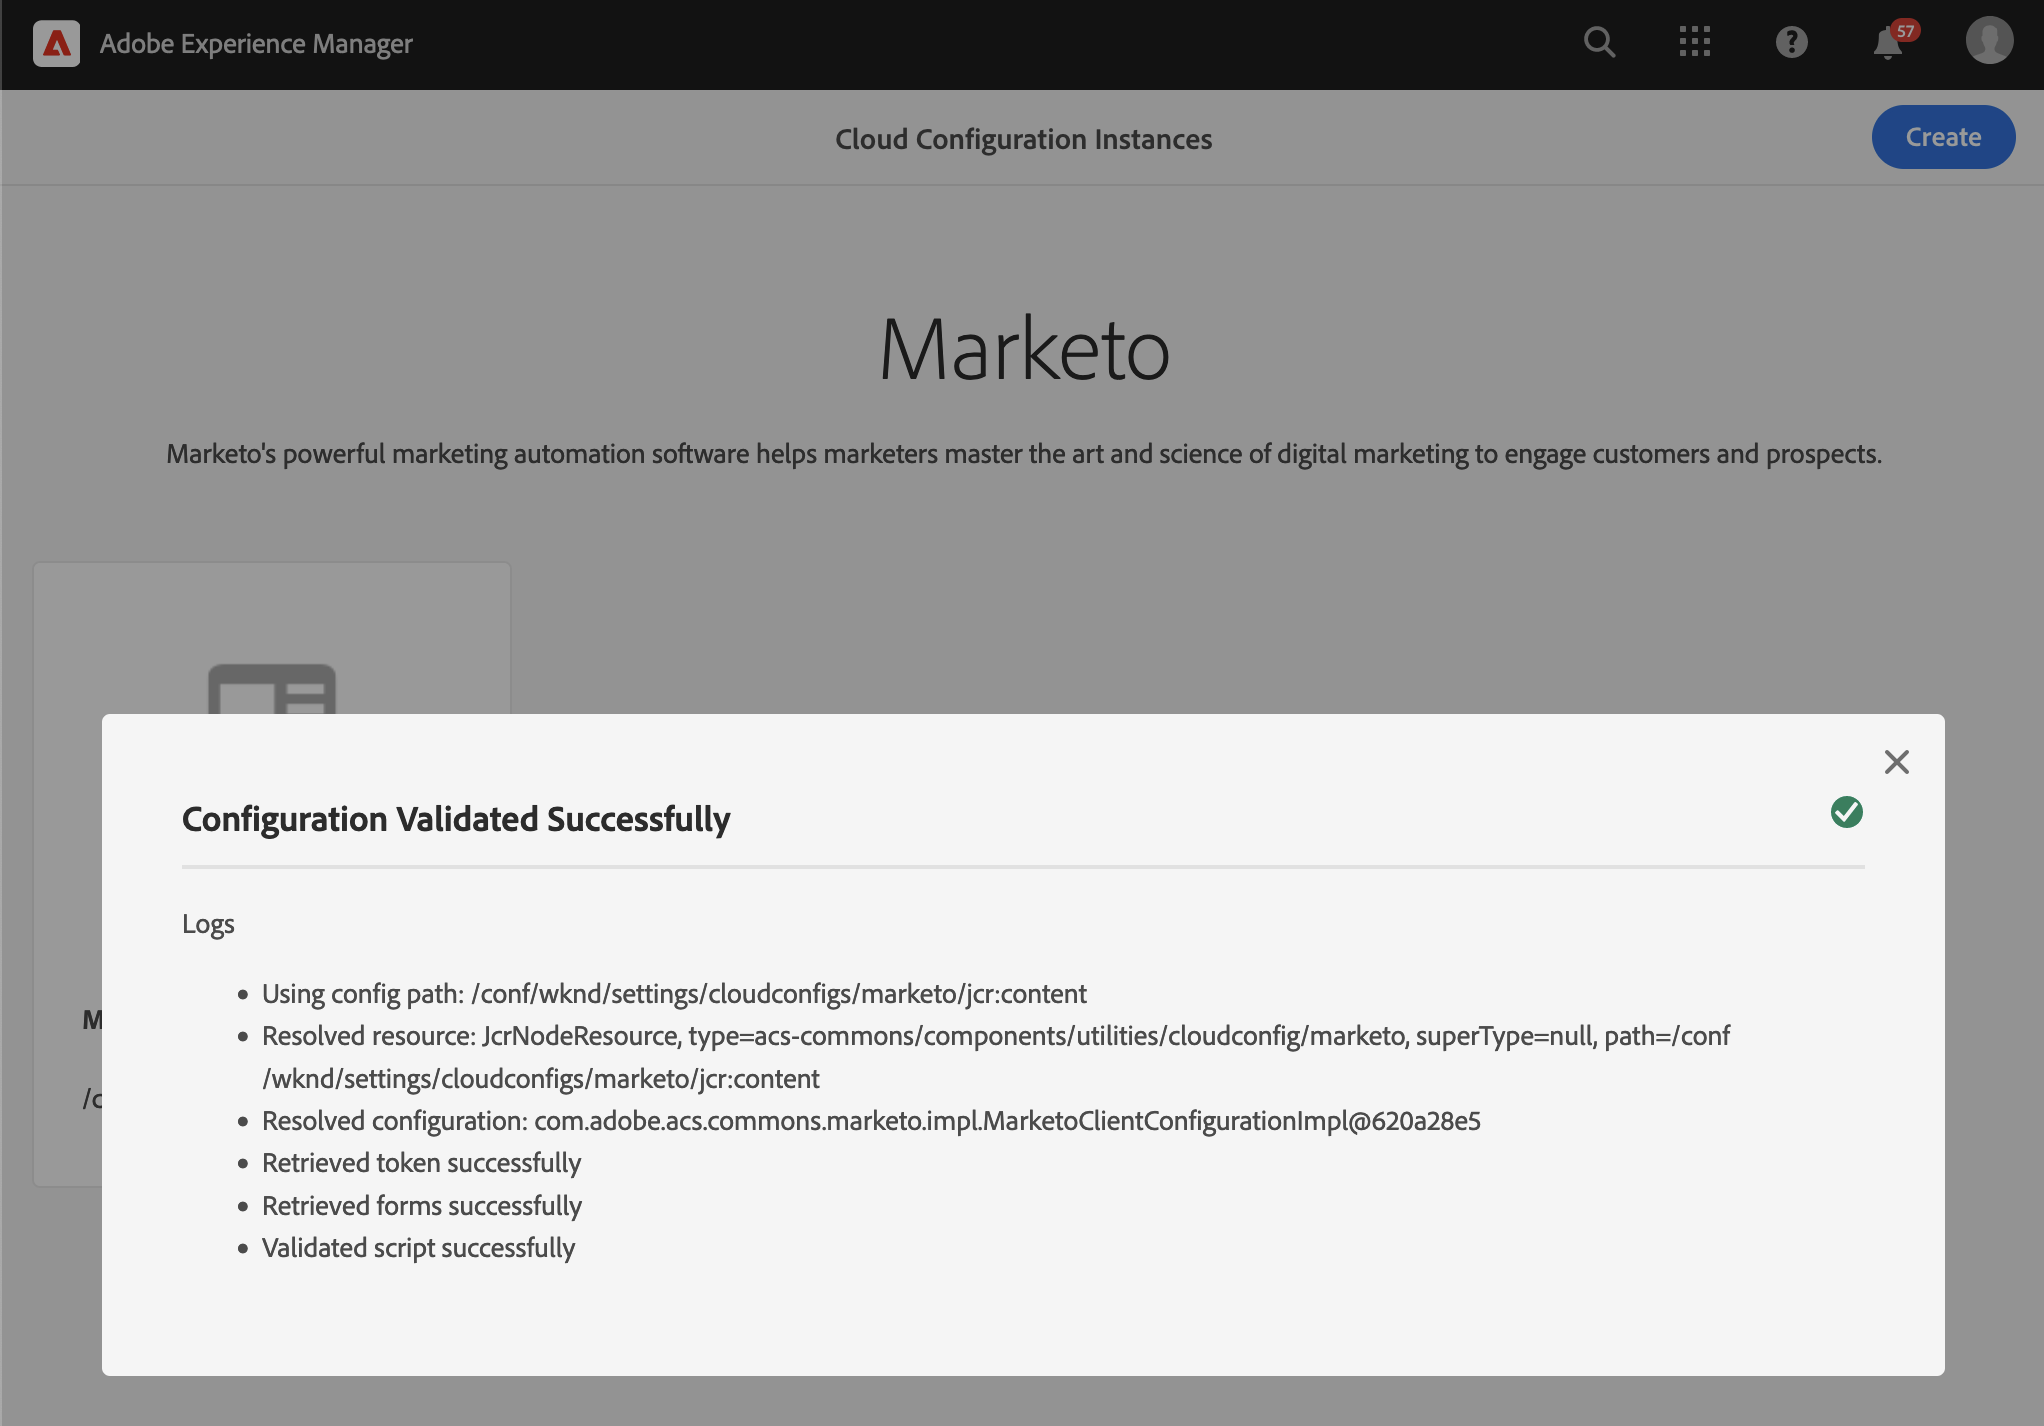Open the notifications bell icon
The image size is (2044, 1426).
point(1886,46)
